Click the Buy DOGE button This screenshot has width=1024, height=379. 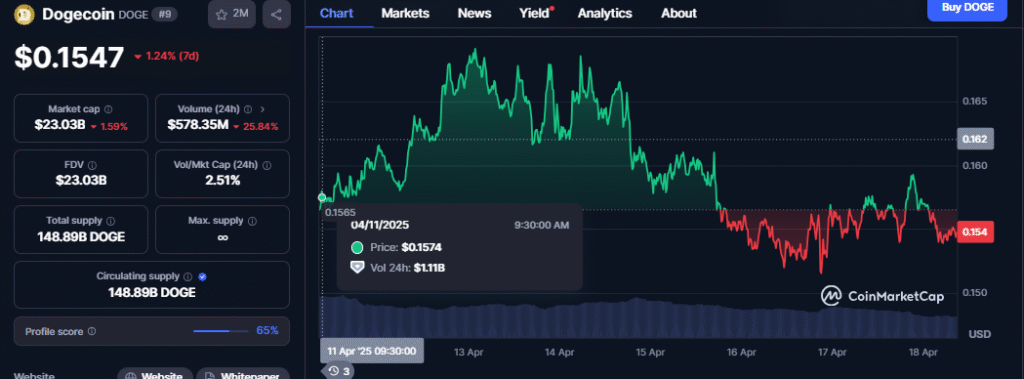pyautogui.click(x=967, y=9)
